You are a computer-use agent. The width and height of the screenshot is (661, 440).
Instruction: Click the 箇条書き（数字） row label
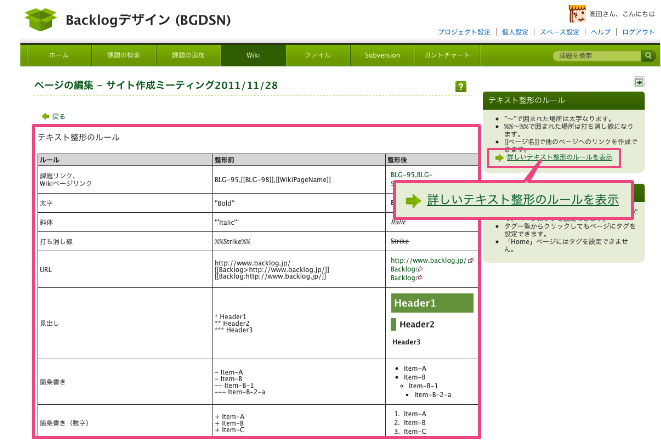[64, 423]
